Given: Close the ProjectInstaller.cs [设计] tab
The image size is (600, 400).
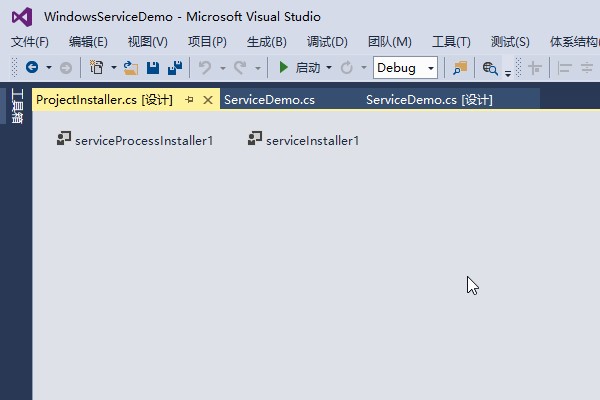Looking at the screenshot, I should [x=208, y=100].
